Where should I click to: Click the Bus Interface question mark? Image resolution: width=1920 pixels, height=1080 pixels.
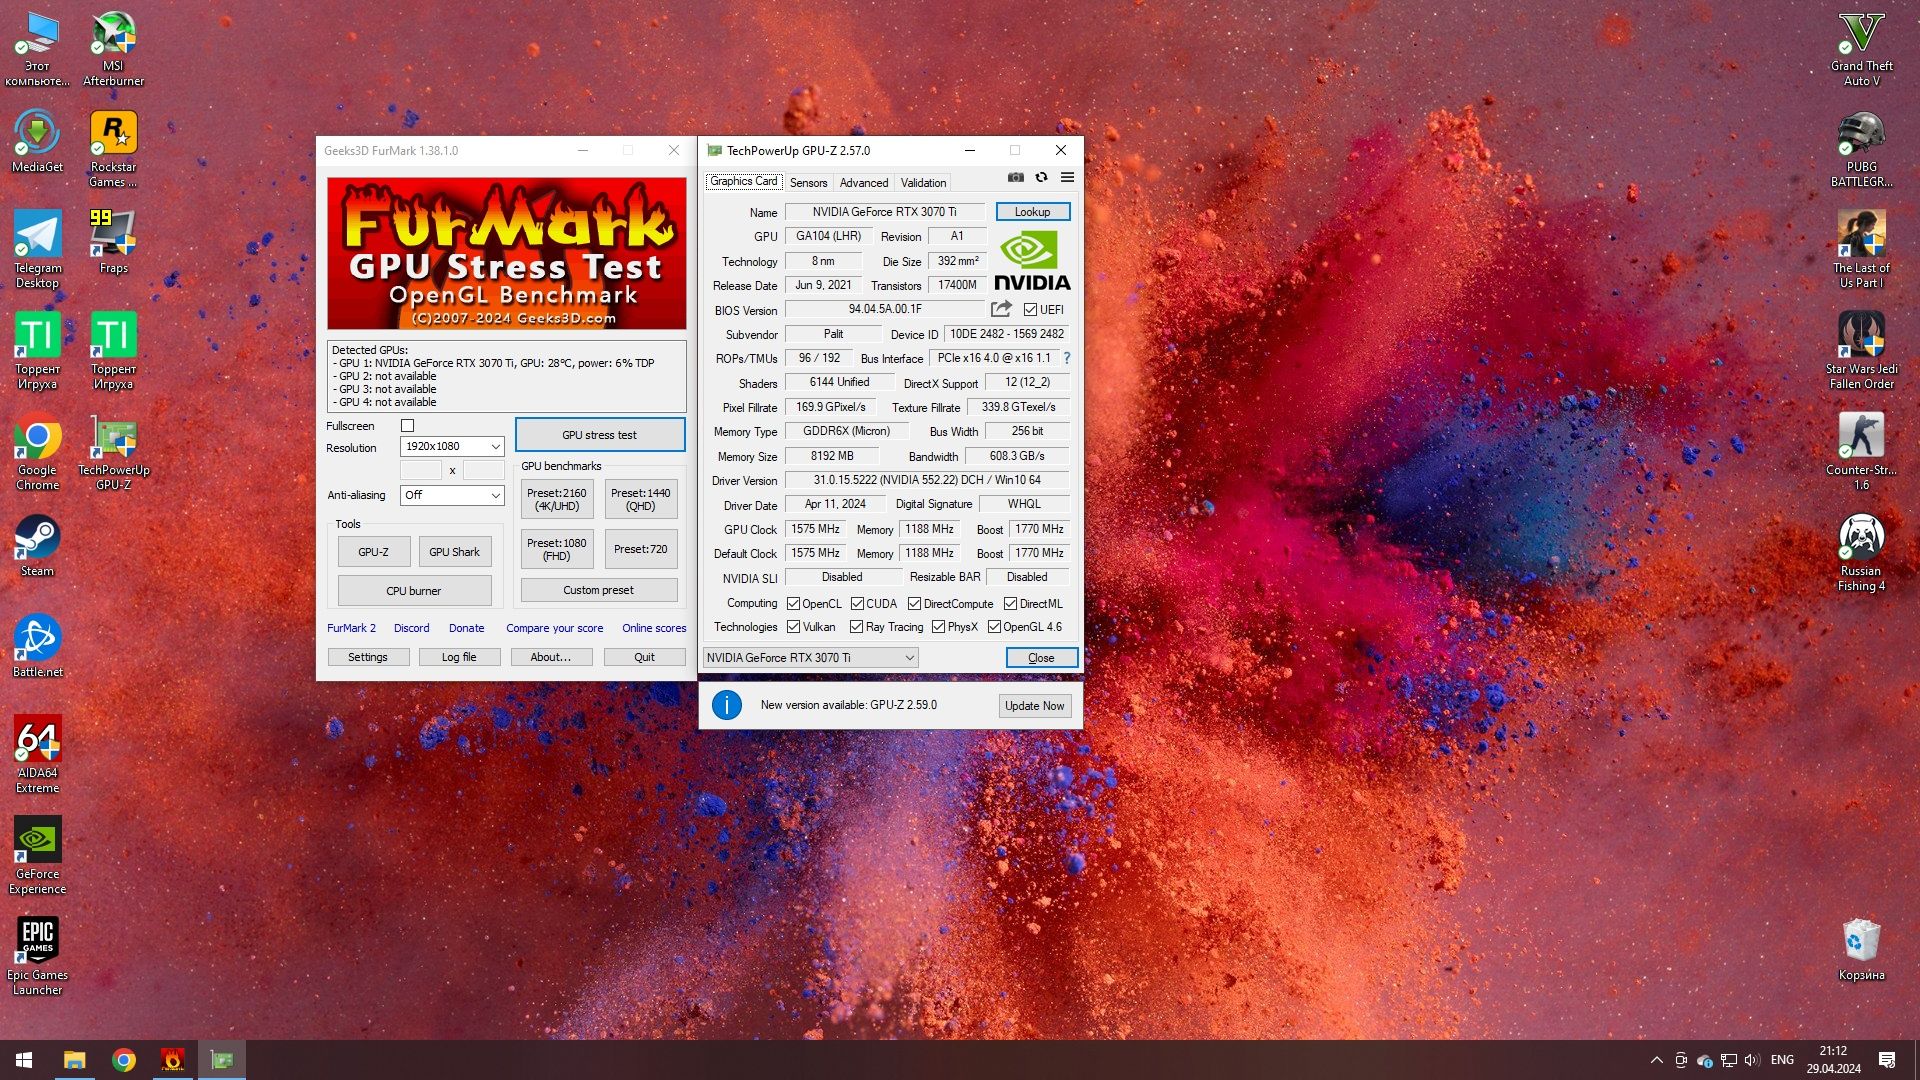pyautogui.click(x=1066, y=358)
